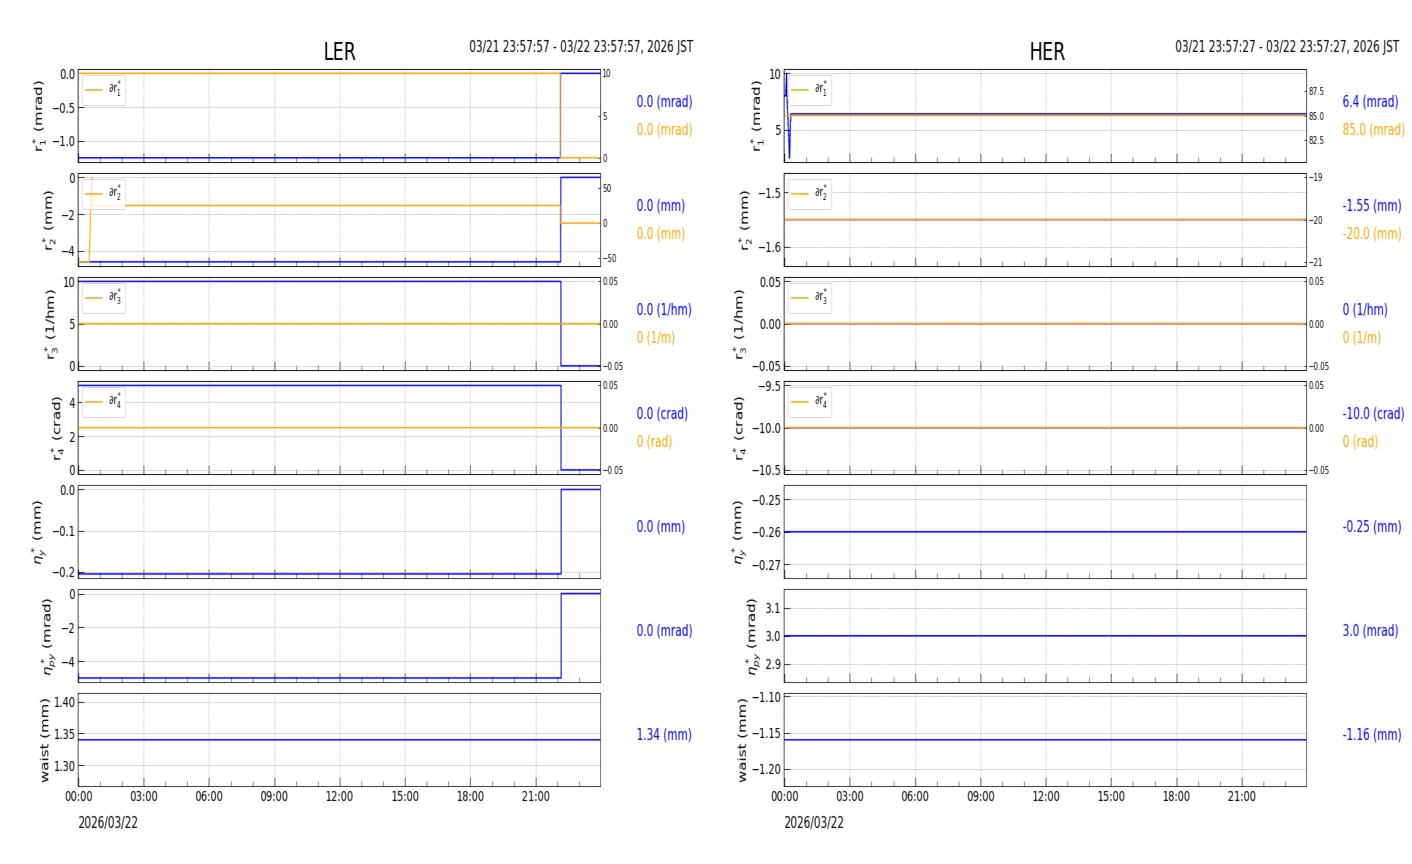Viewport: 1412px width, 864px height.
Task: Select the HER value 0 (1/hm)
Action: pyautogui.click(x=1365, y=310)
